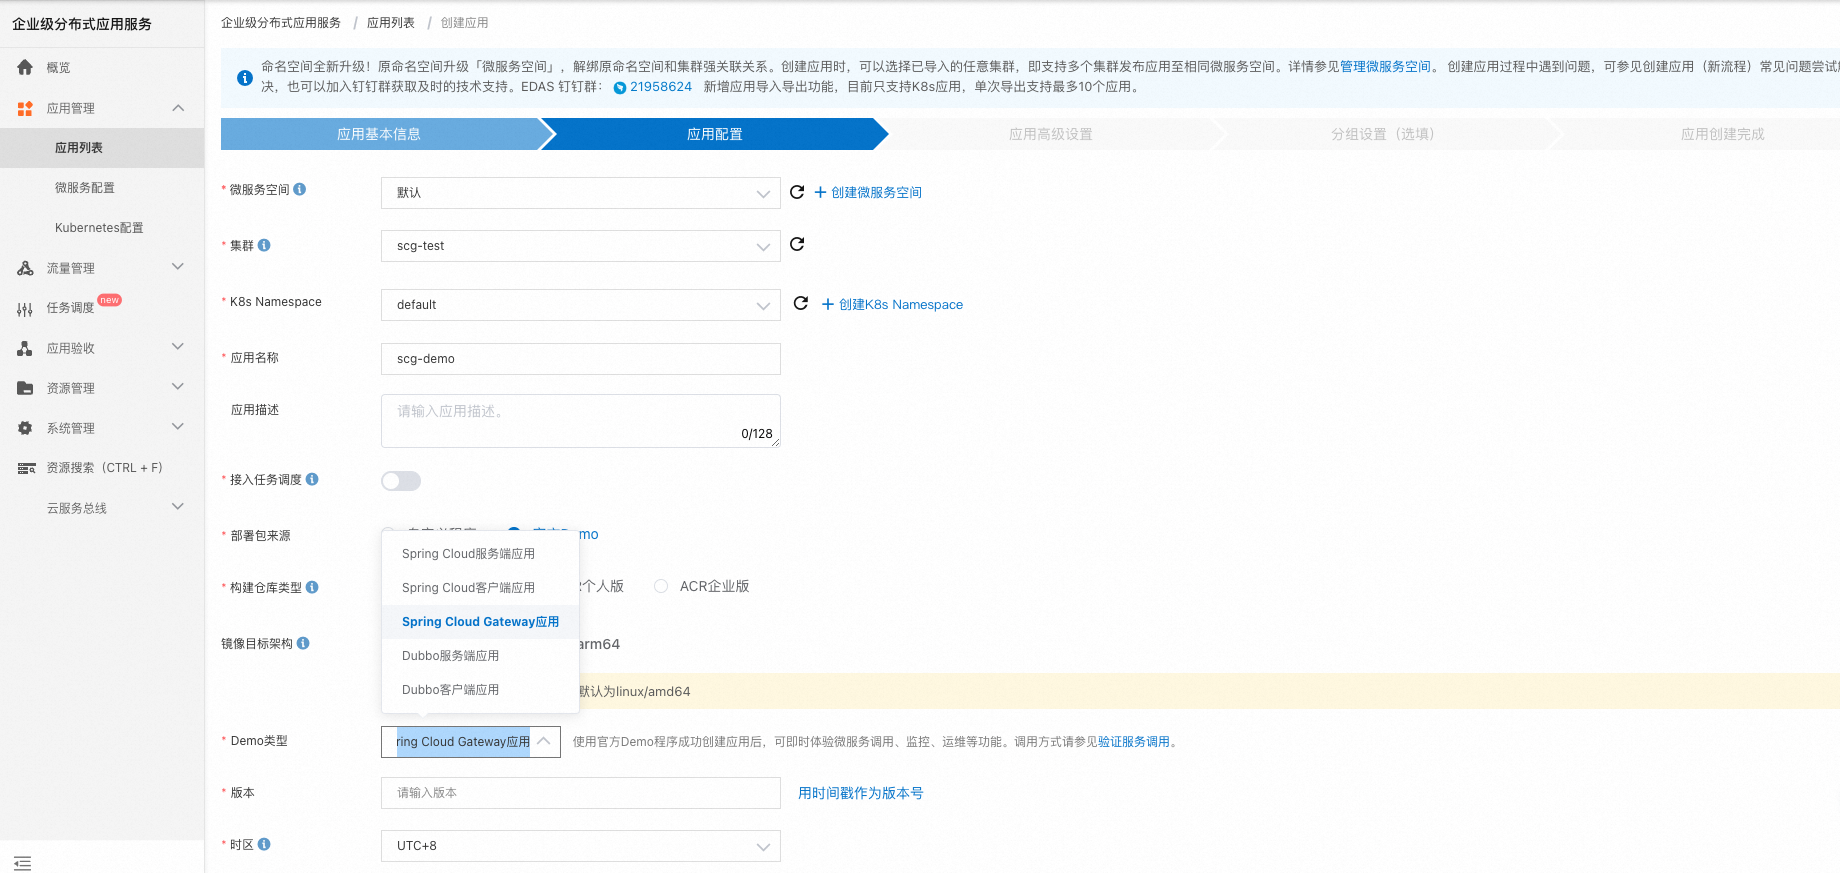Viewport: 1840px width, 873px height.
Task: Click the 应用配置 step
Action: pyautogui.click(x=714, y=134)
